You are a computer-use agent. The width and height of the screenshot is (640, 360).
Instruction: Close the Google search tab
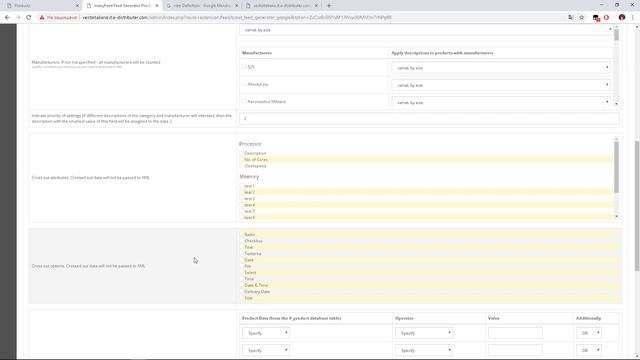pos(236,6)
